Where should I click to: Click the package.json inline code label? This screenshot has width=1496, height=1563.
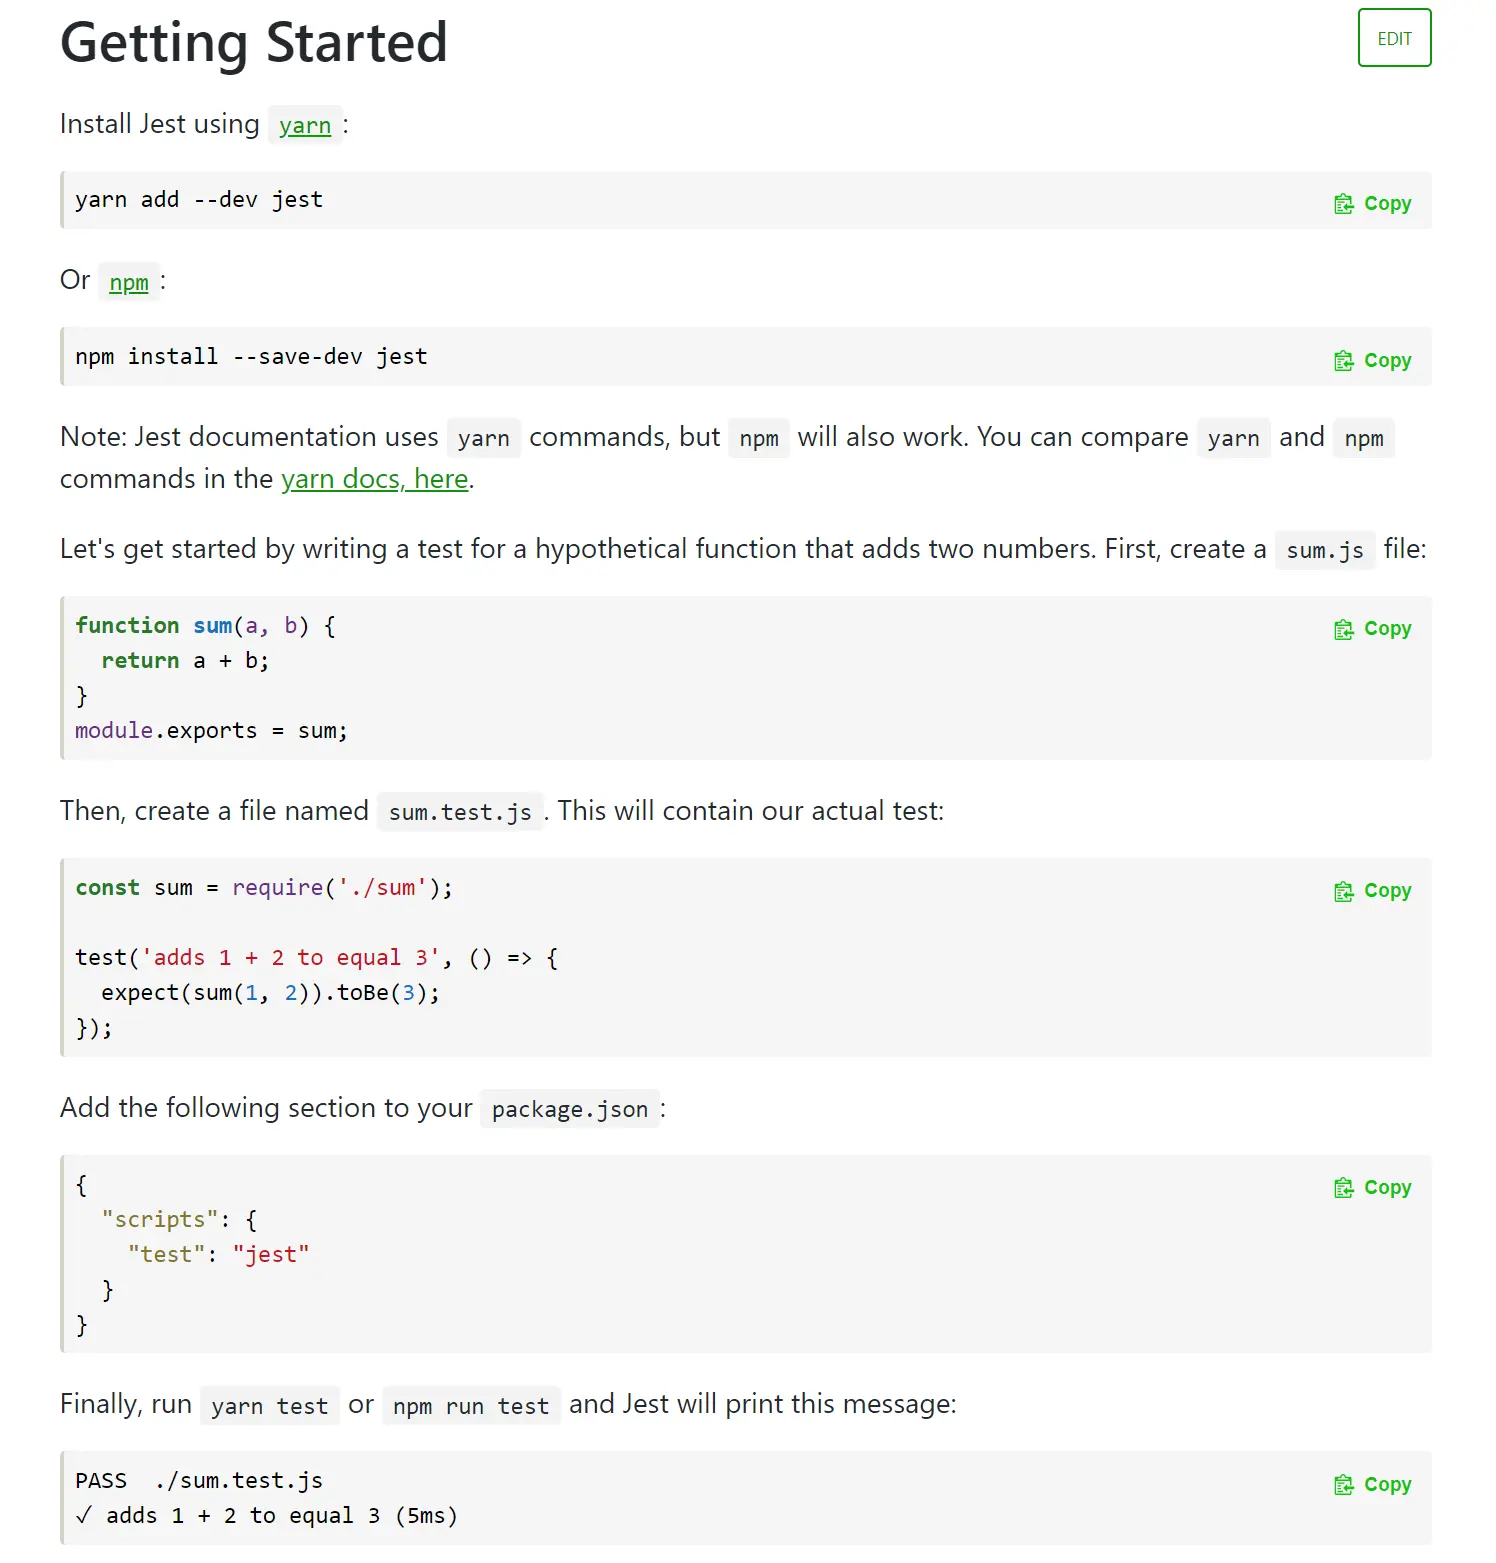click(x=570, y=1109)
